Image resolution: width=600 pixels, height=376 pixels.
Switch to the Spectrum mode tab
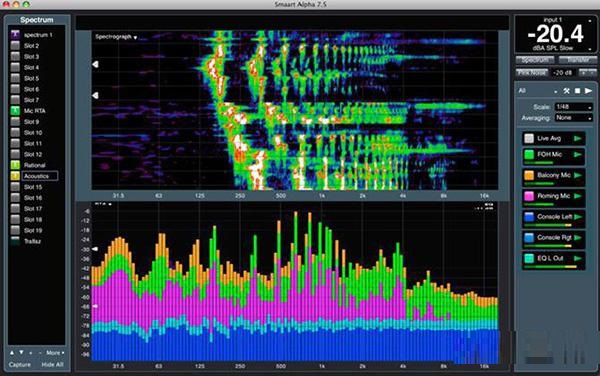click(535, 60)
